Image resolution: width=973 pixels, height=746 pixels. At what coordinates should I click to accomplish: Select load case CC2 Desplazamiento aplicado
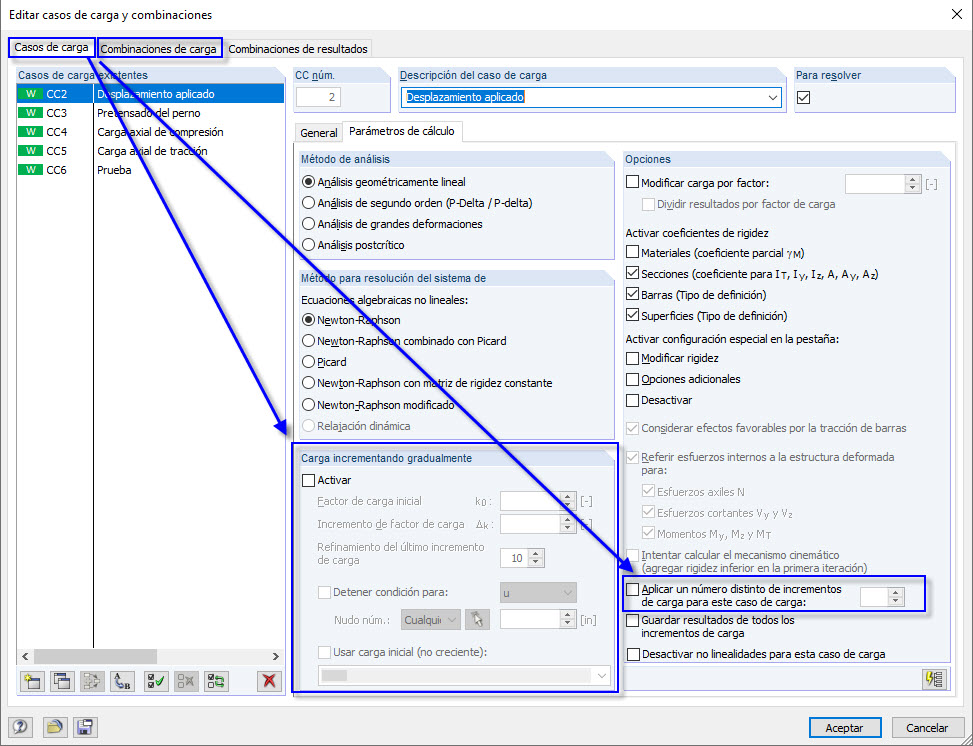click(150, 94)
